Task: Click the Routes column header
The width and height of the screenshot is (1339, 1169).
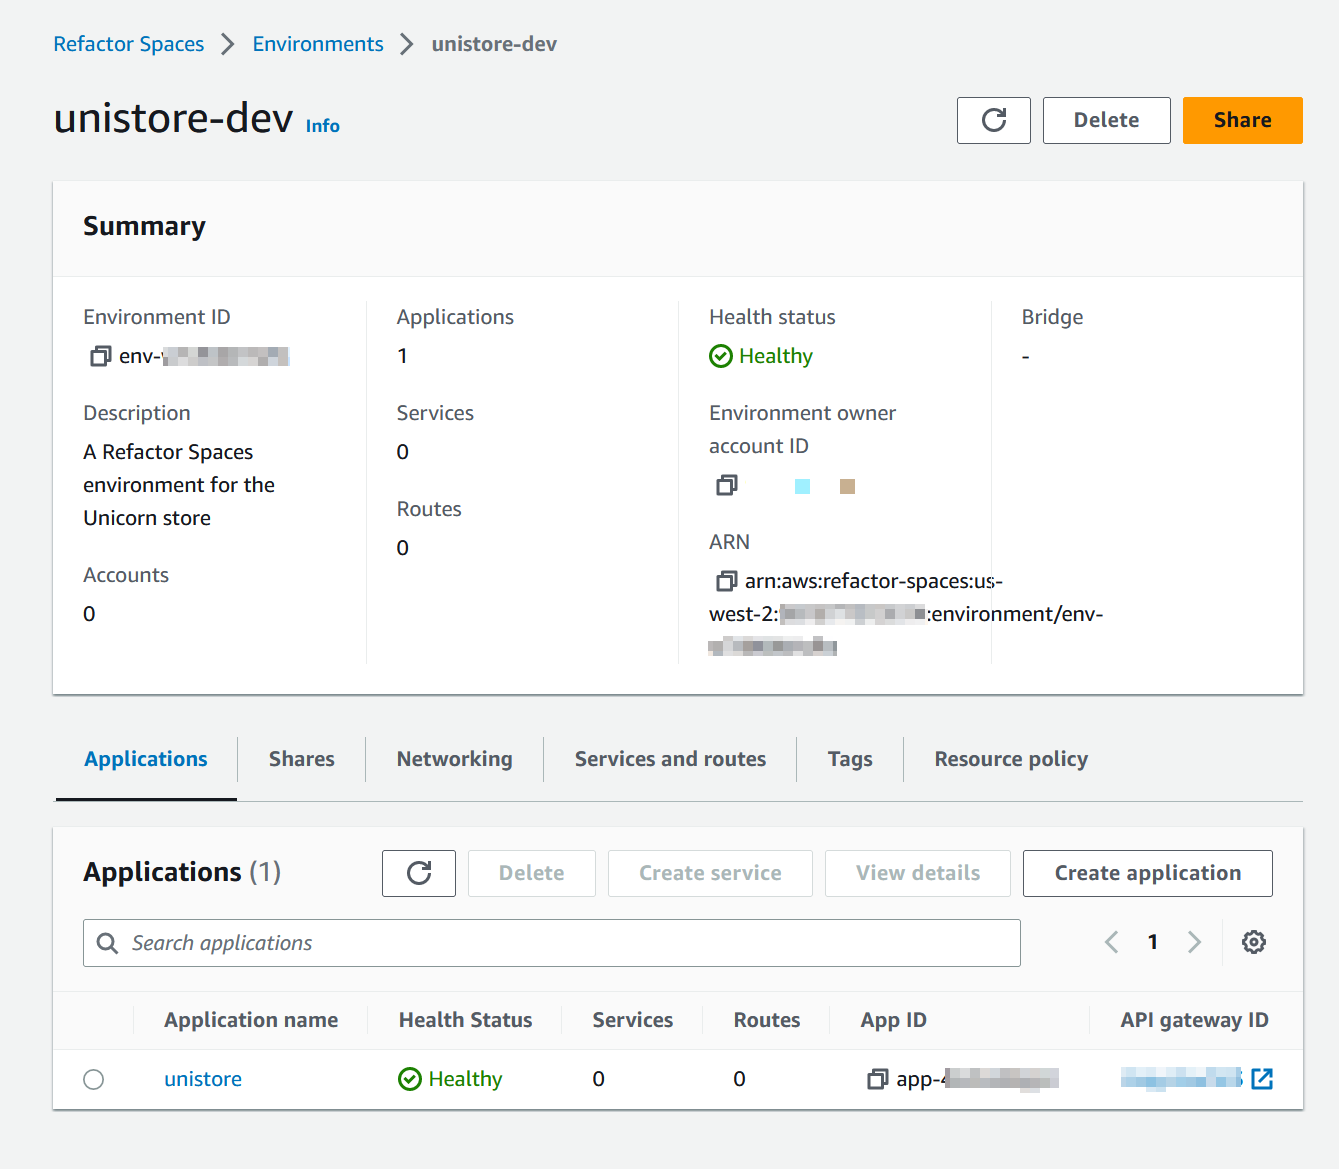Action: pyautogui.click(x=767, y=1020)
